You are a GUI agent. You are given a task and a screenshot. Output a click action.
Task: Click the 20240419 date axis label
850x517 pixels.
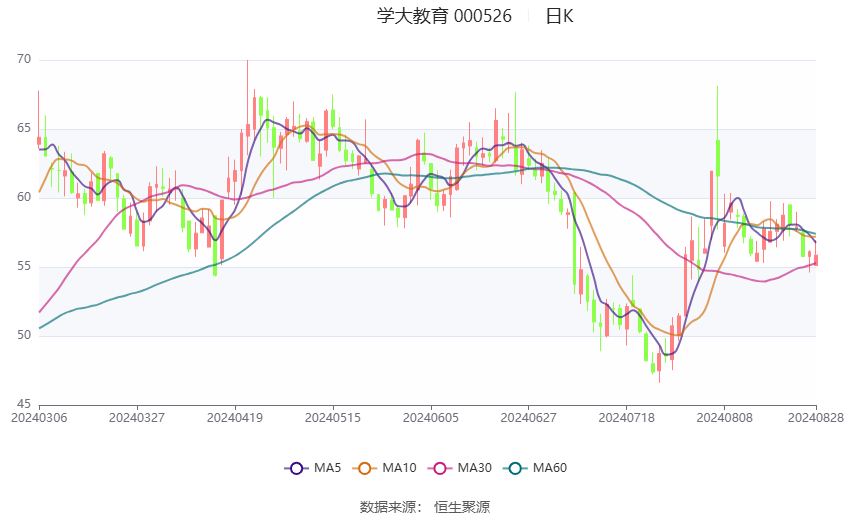(235, 418)
